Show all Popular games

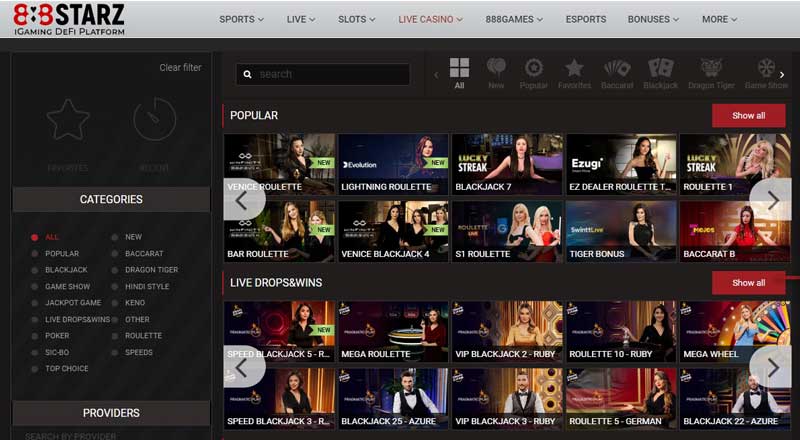point(748,116)
